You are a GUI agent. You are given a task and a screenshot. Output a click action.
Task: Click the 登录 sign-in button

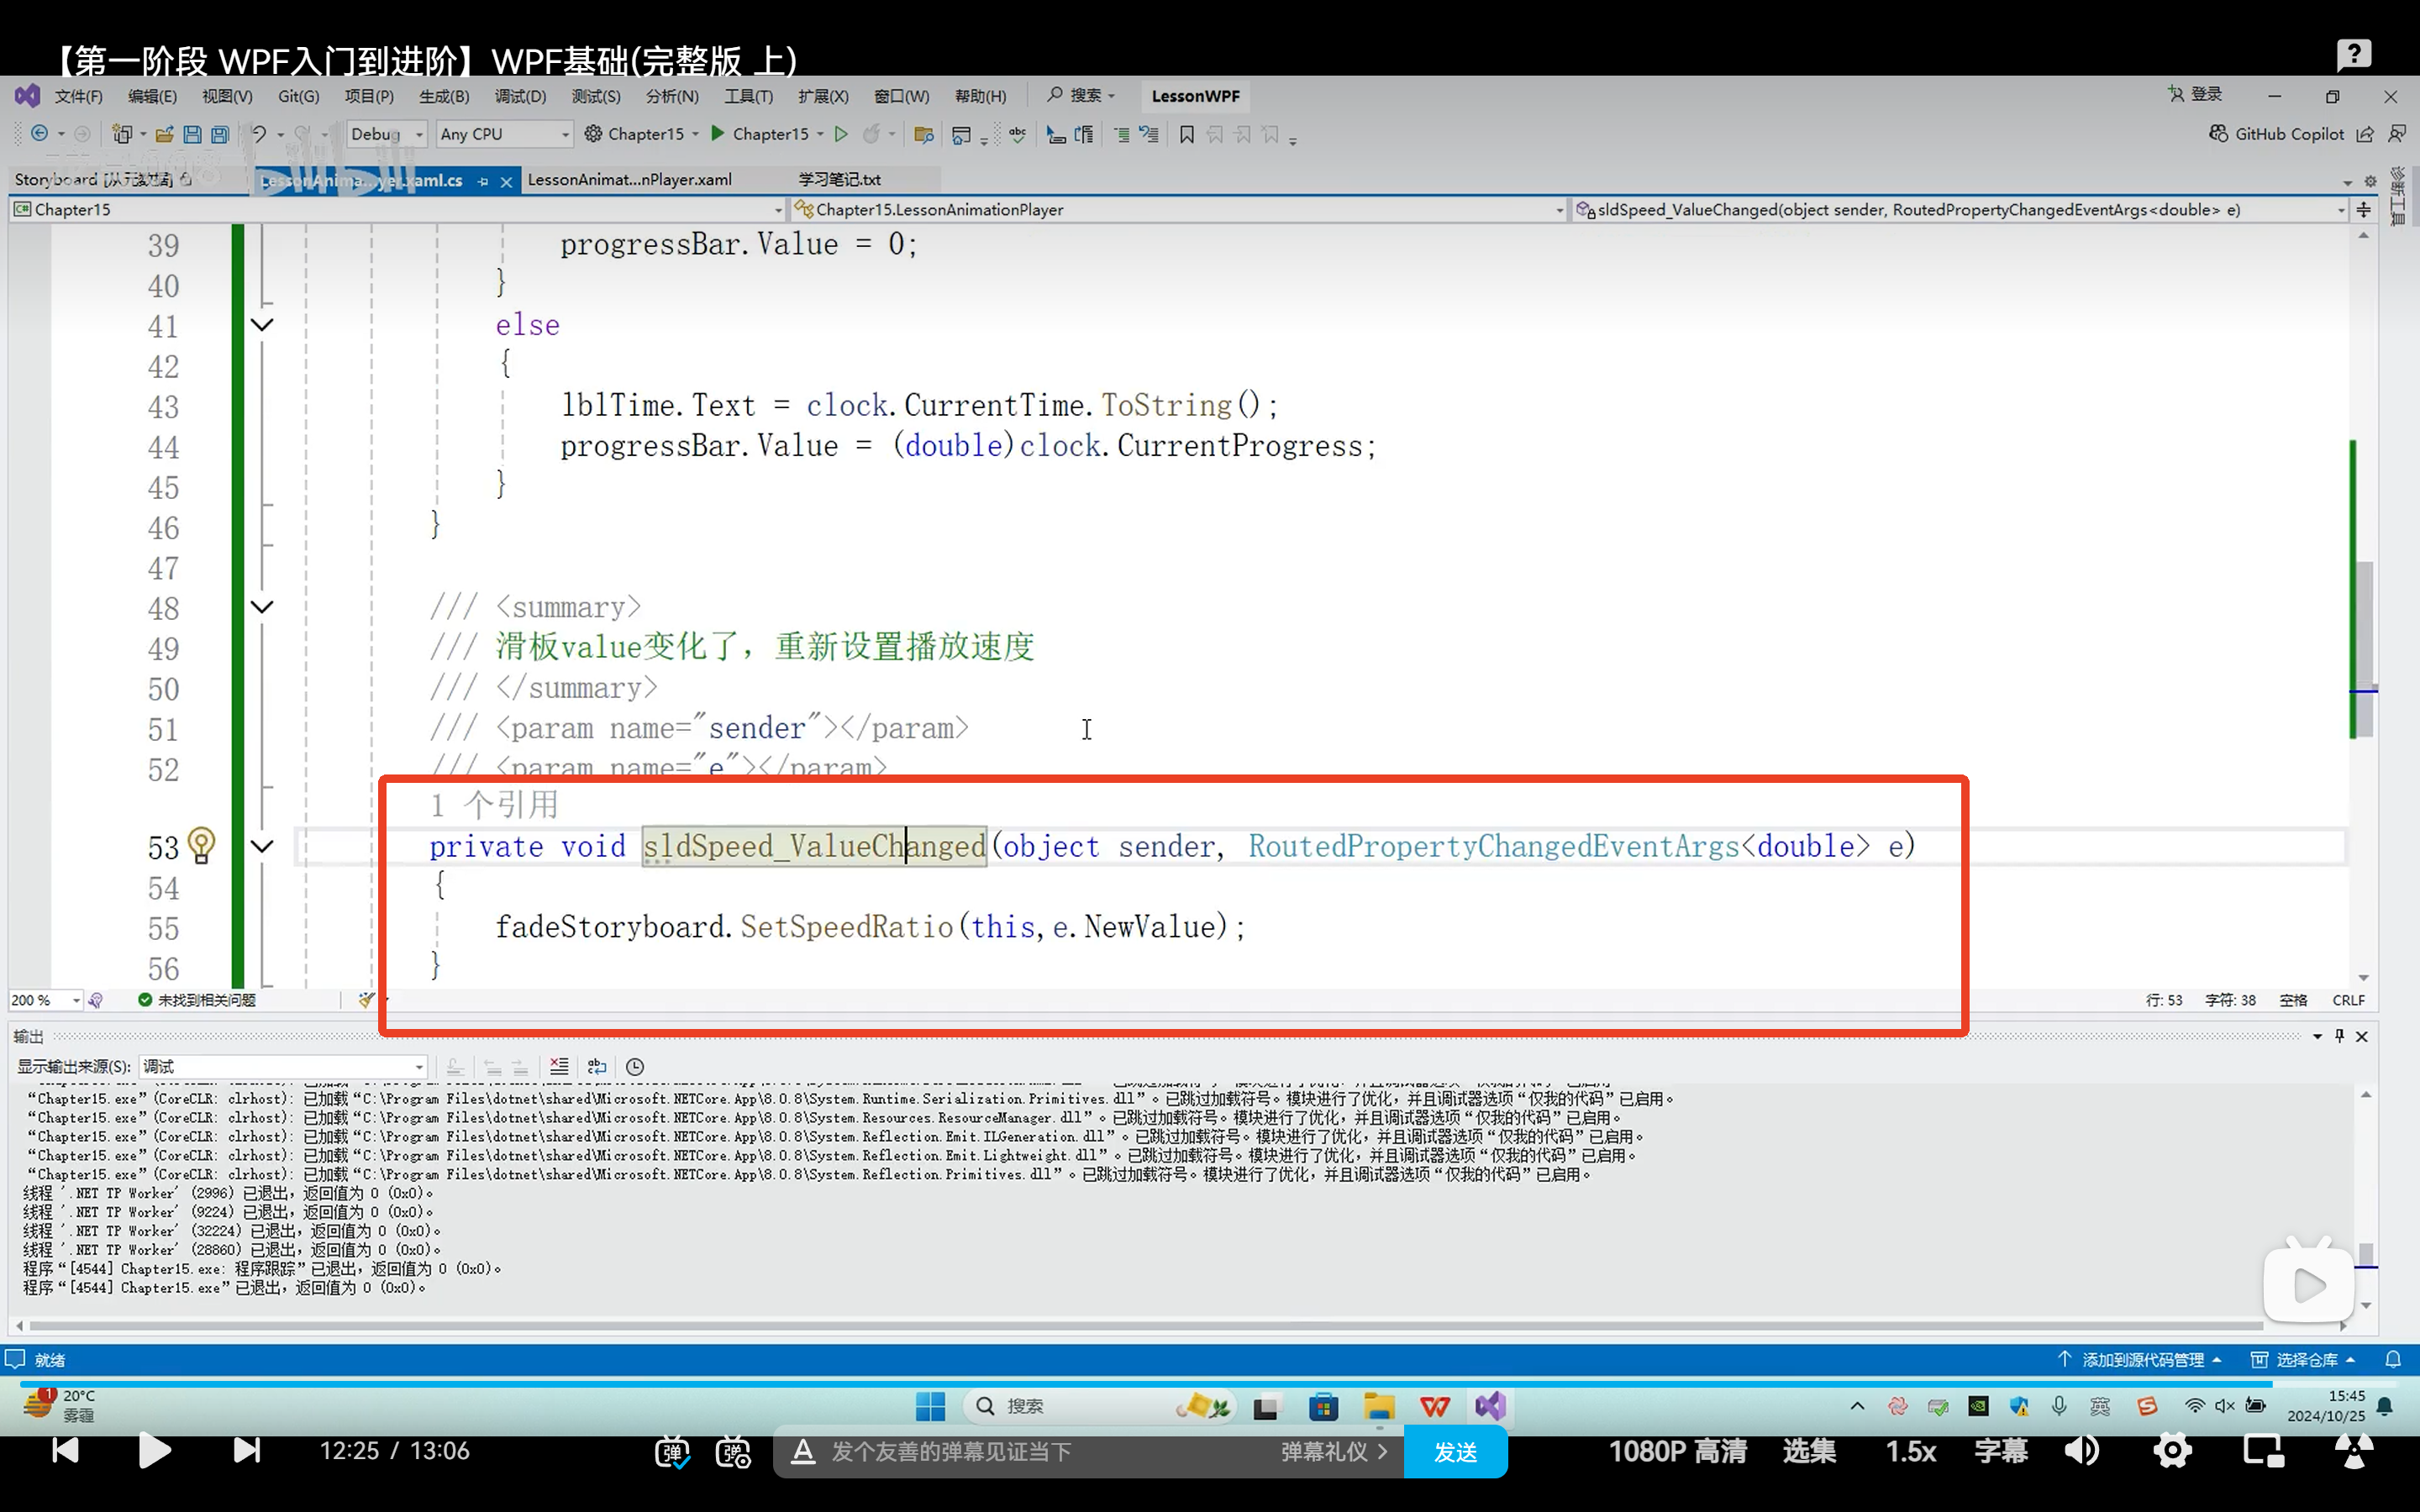pyautogui.click(x=2196, y=94)
